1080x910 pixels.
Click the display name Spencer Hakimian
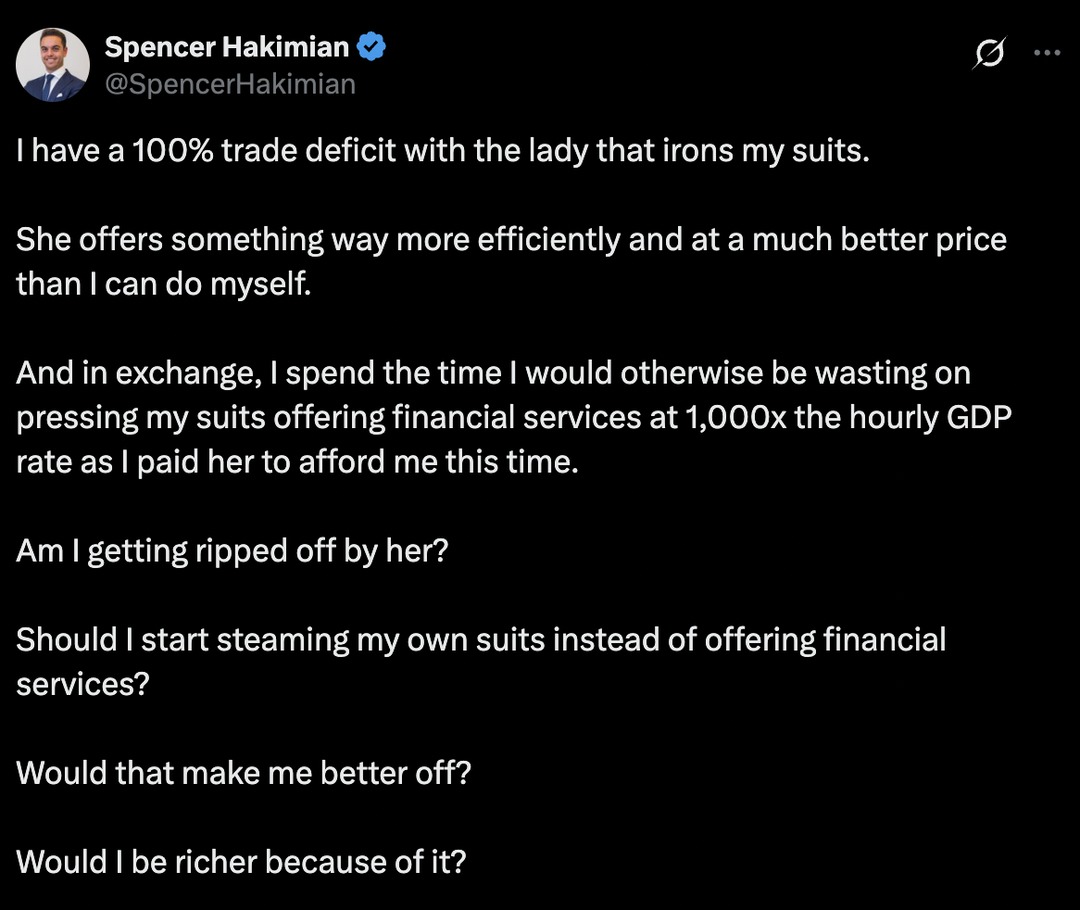click(x=227, y=48)
